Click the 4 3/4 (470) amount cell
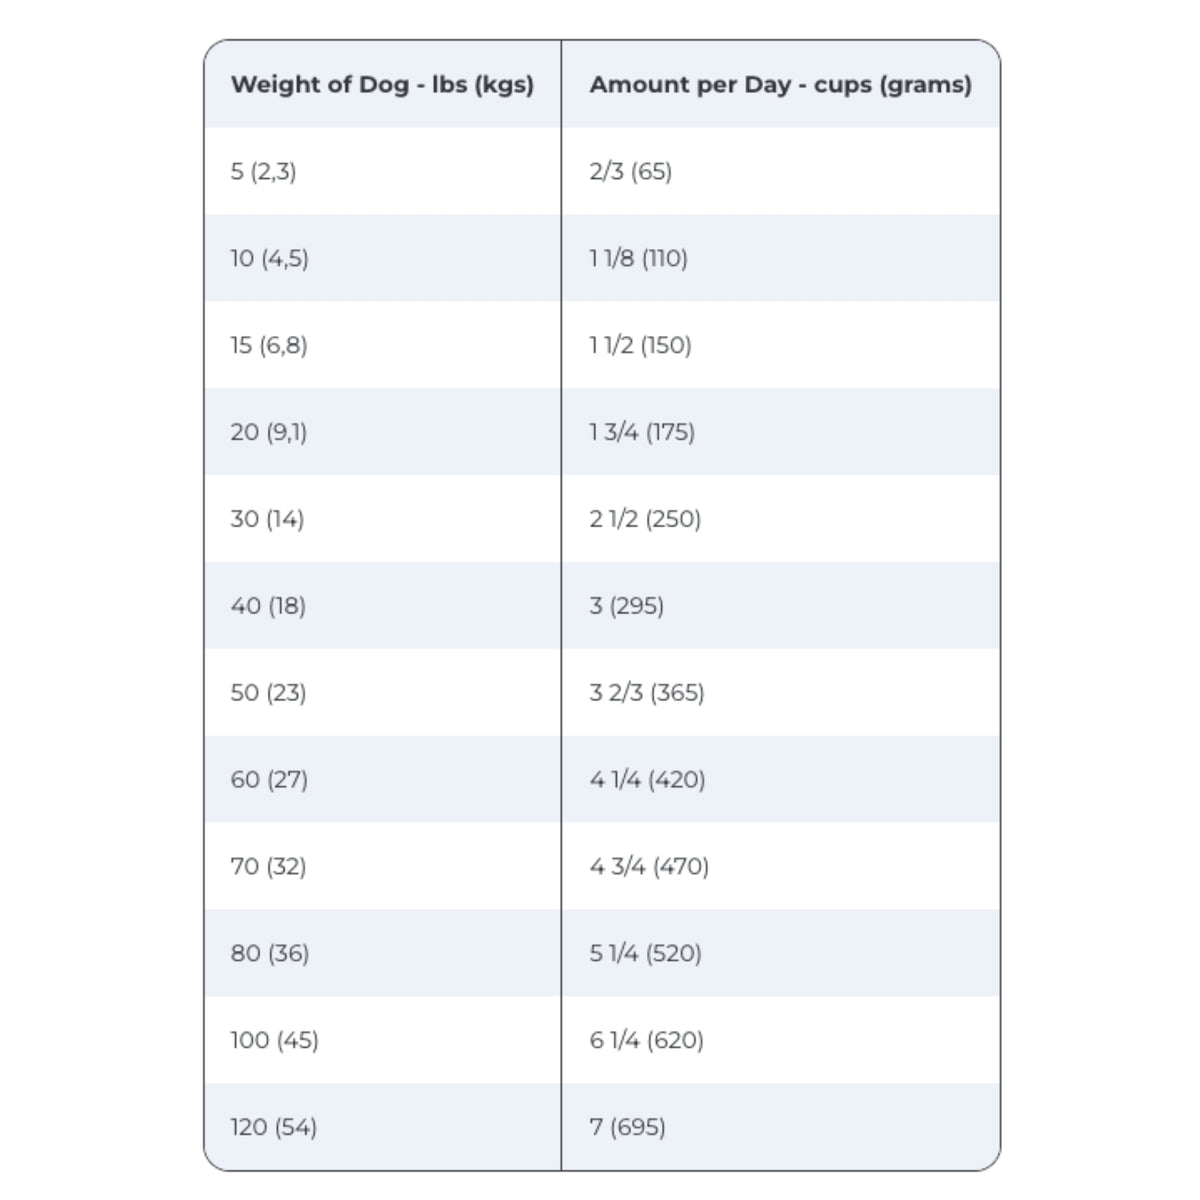This screenshot has height=1200, width=1200. (x=649, y=867)
